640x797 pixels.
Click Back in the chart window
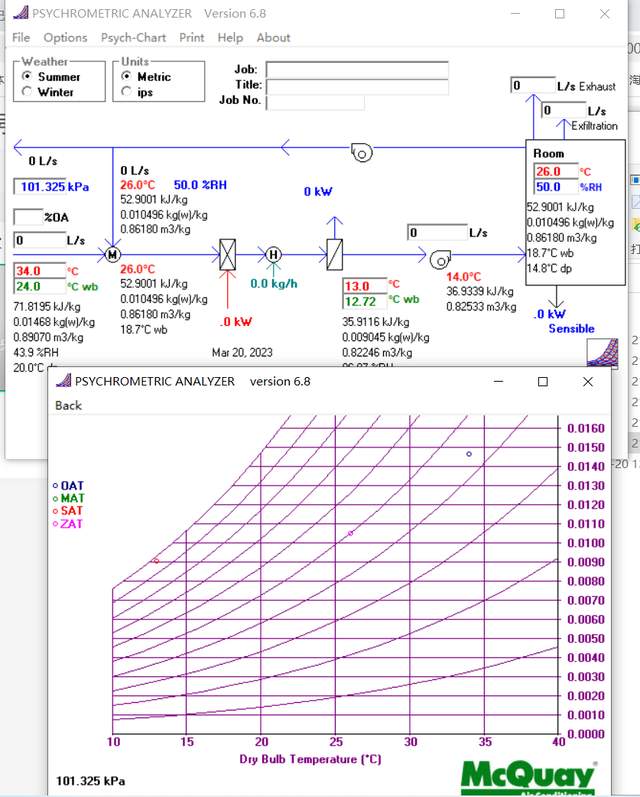pos(69,405)
